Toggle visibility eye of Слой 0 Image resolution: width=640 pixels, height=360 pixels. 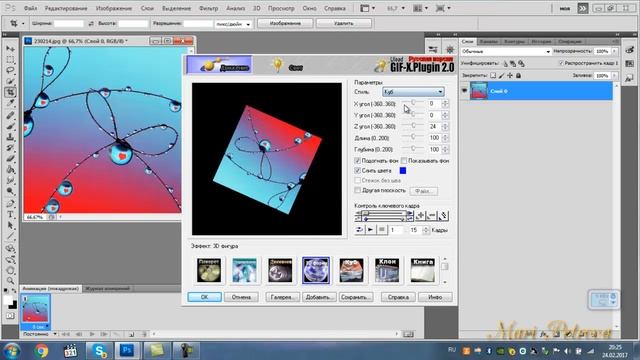tap(464, 91)
